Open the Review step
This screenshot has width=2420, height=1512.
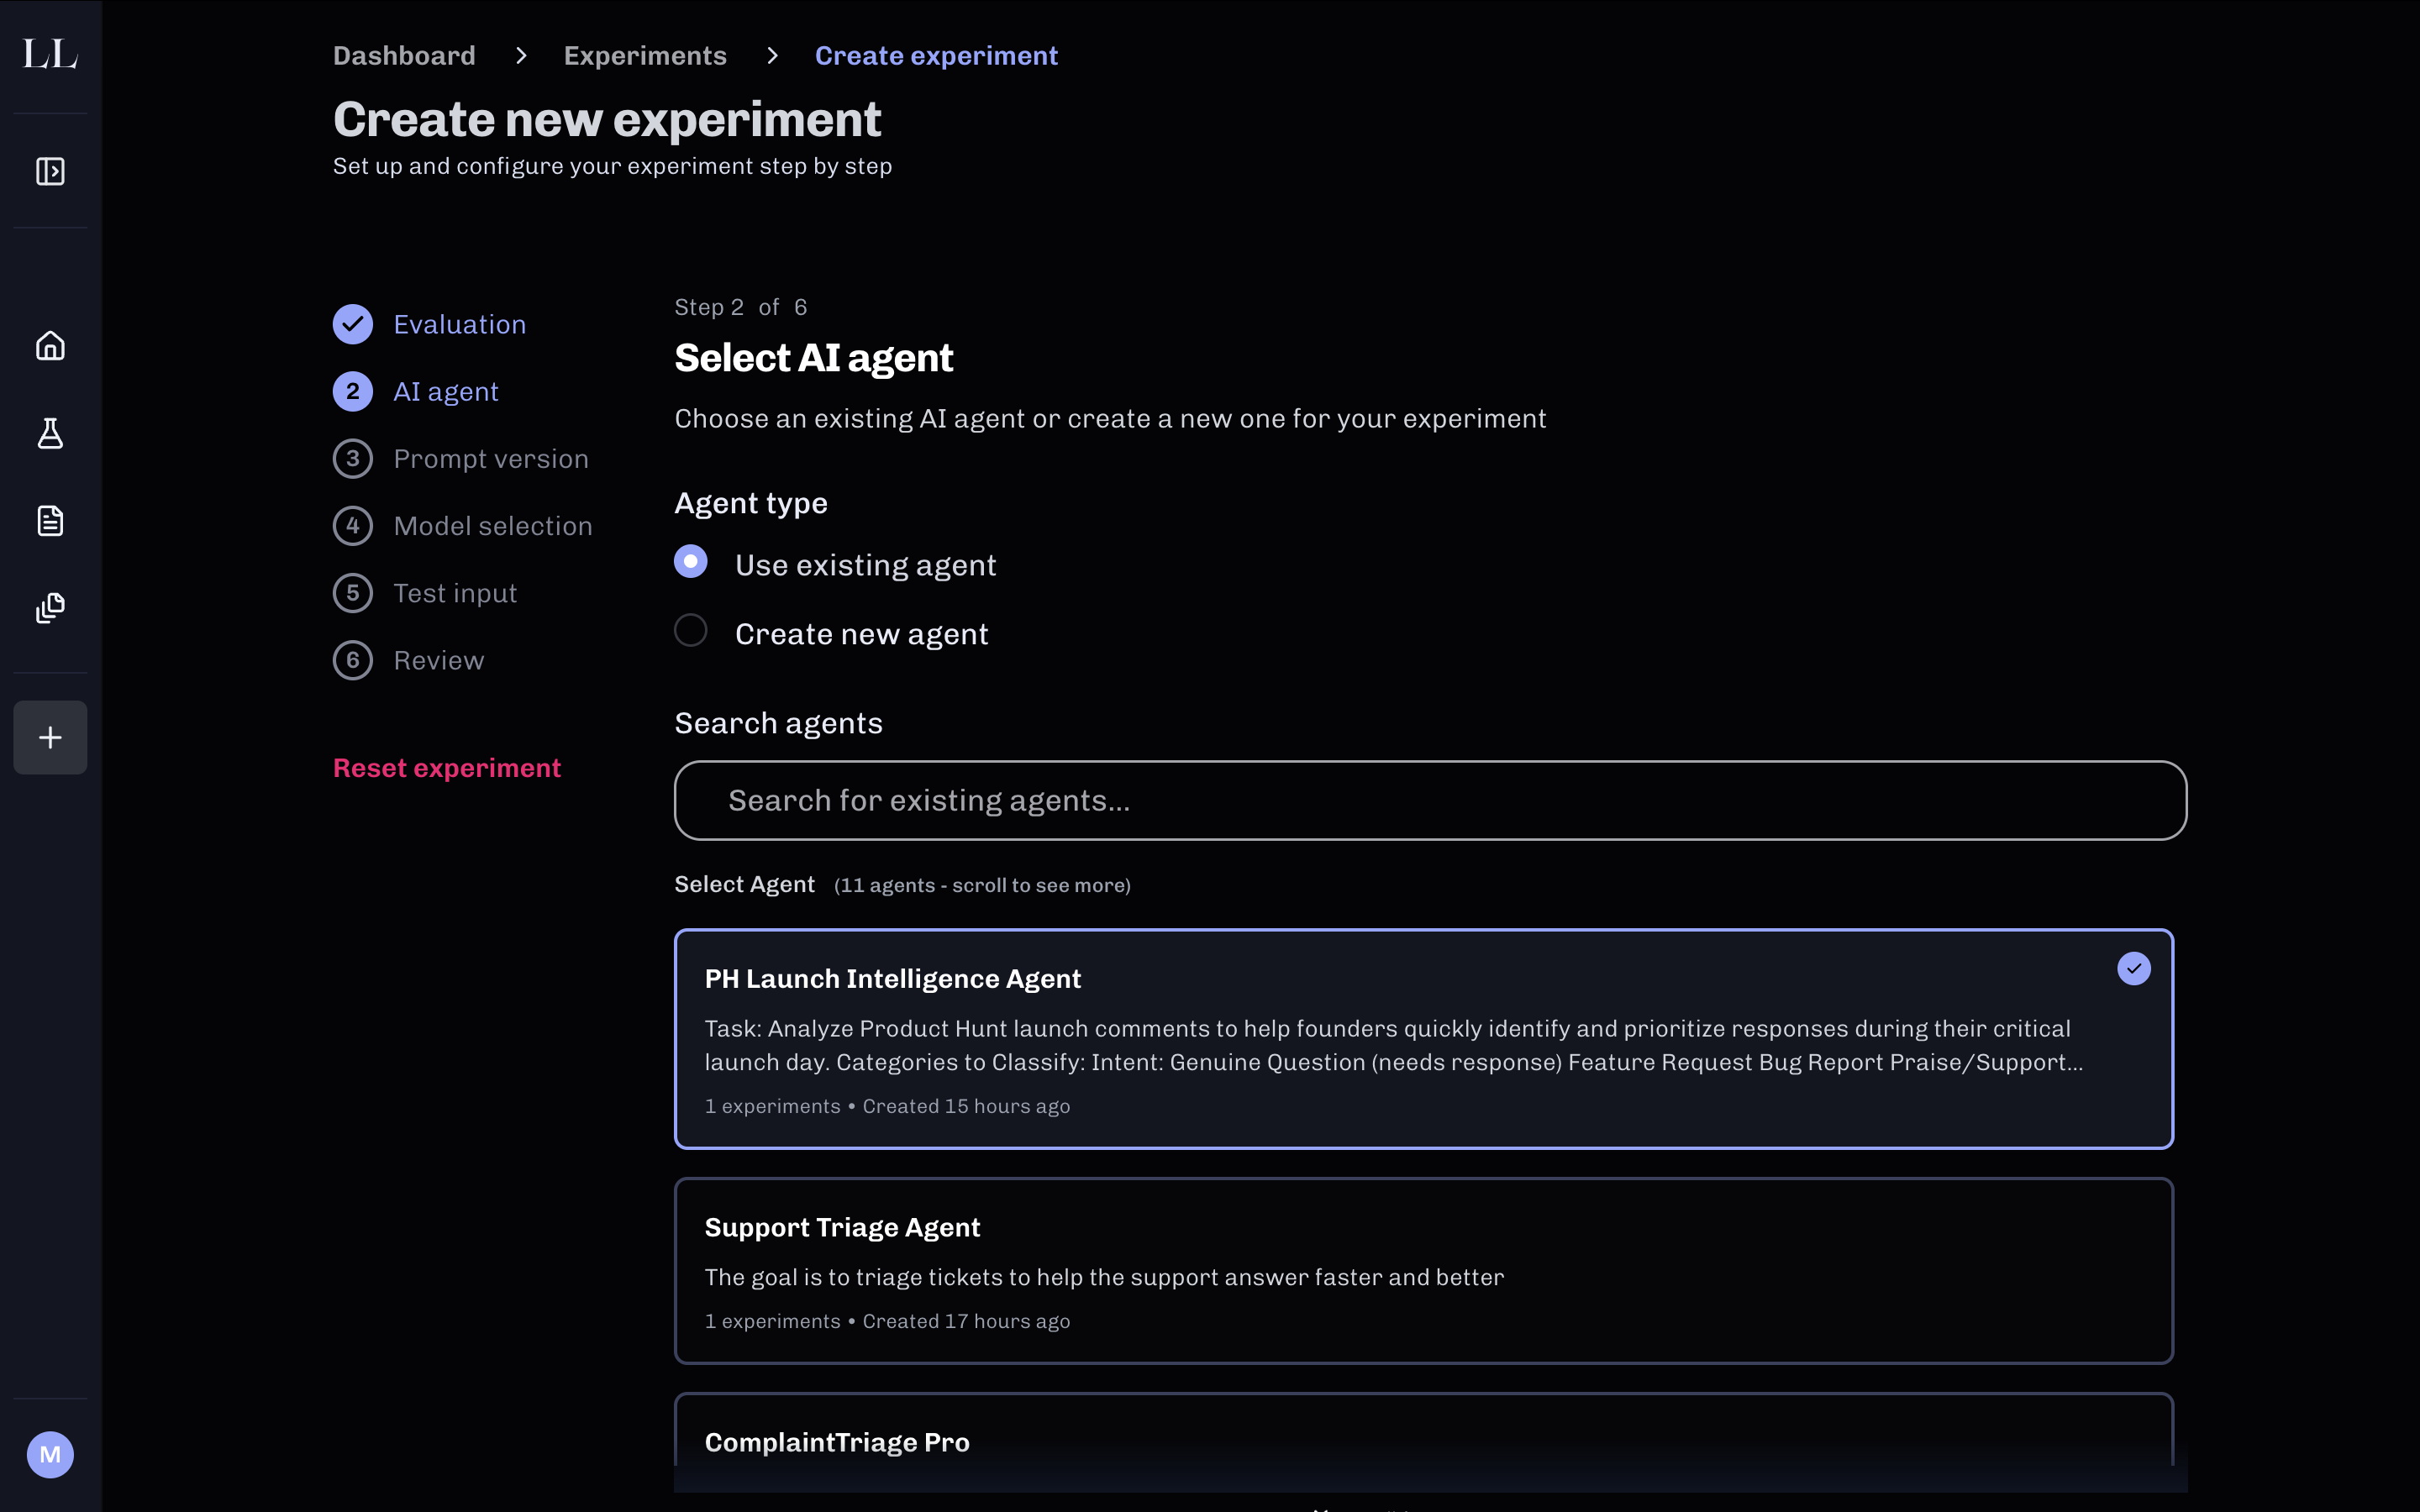click(x=438, y=660)
